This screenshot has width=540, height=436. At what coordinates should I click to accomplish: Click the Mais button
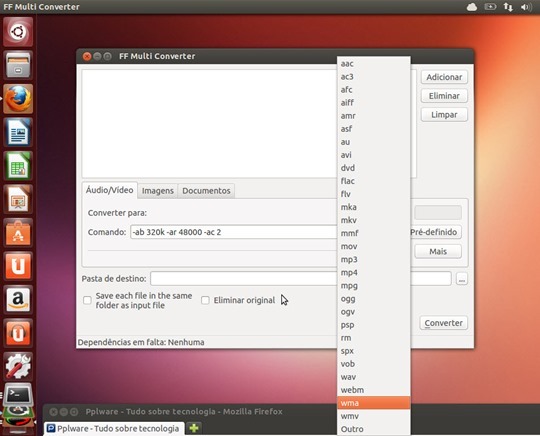pyautogui.click(x=438, y=252)
